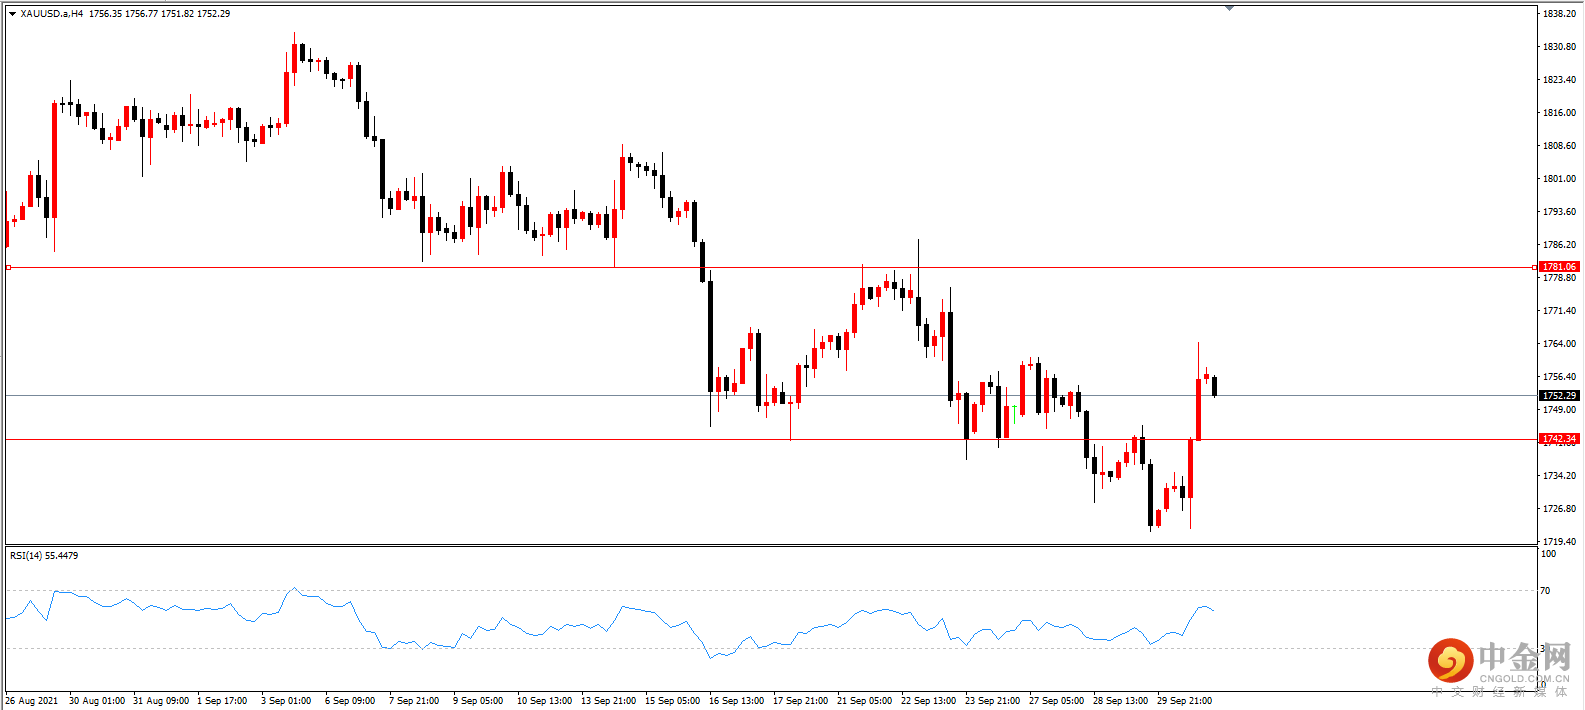Click the RSI(14) 55.4479 indicator label
Viewport: 1585px width, 710px height.
click(x=44, y=556)
